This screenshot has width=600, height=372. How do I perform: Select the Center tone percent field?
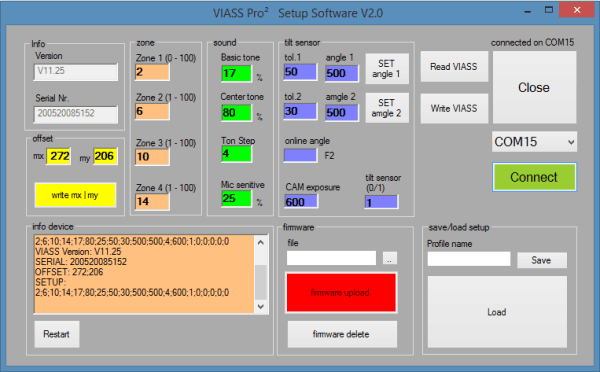coord(236,113)
